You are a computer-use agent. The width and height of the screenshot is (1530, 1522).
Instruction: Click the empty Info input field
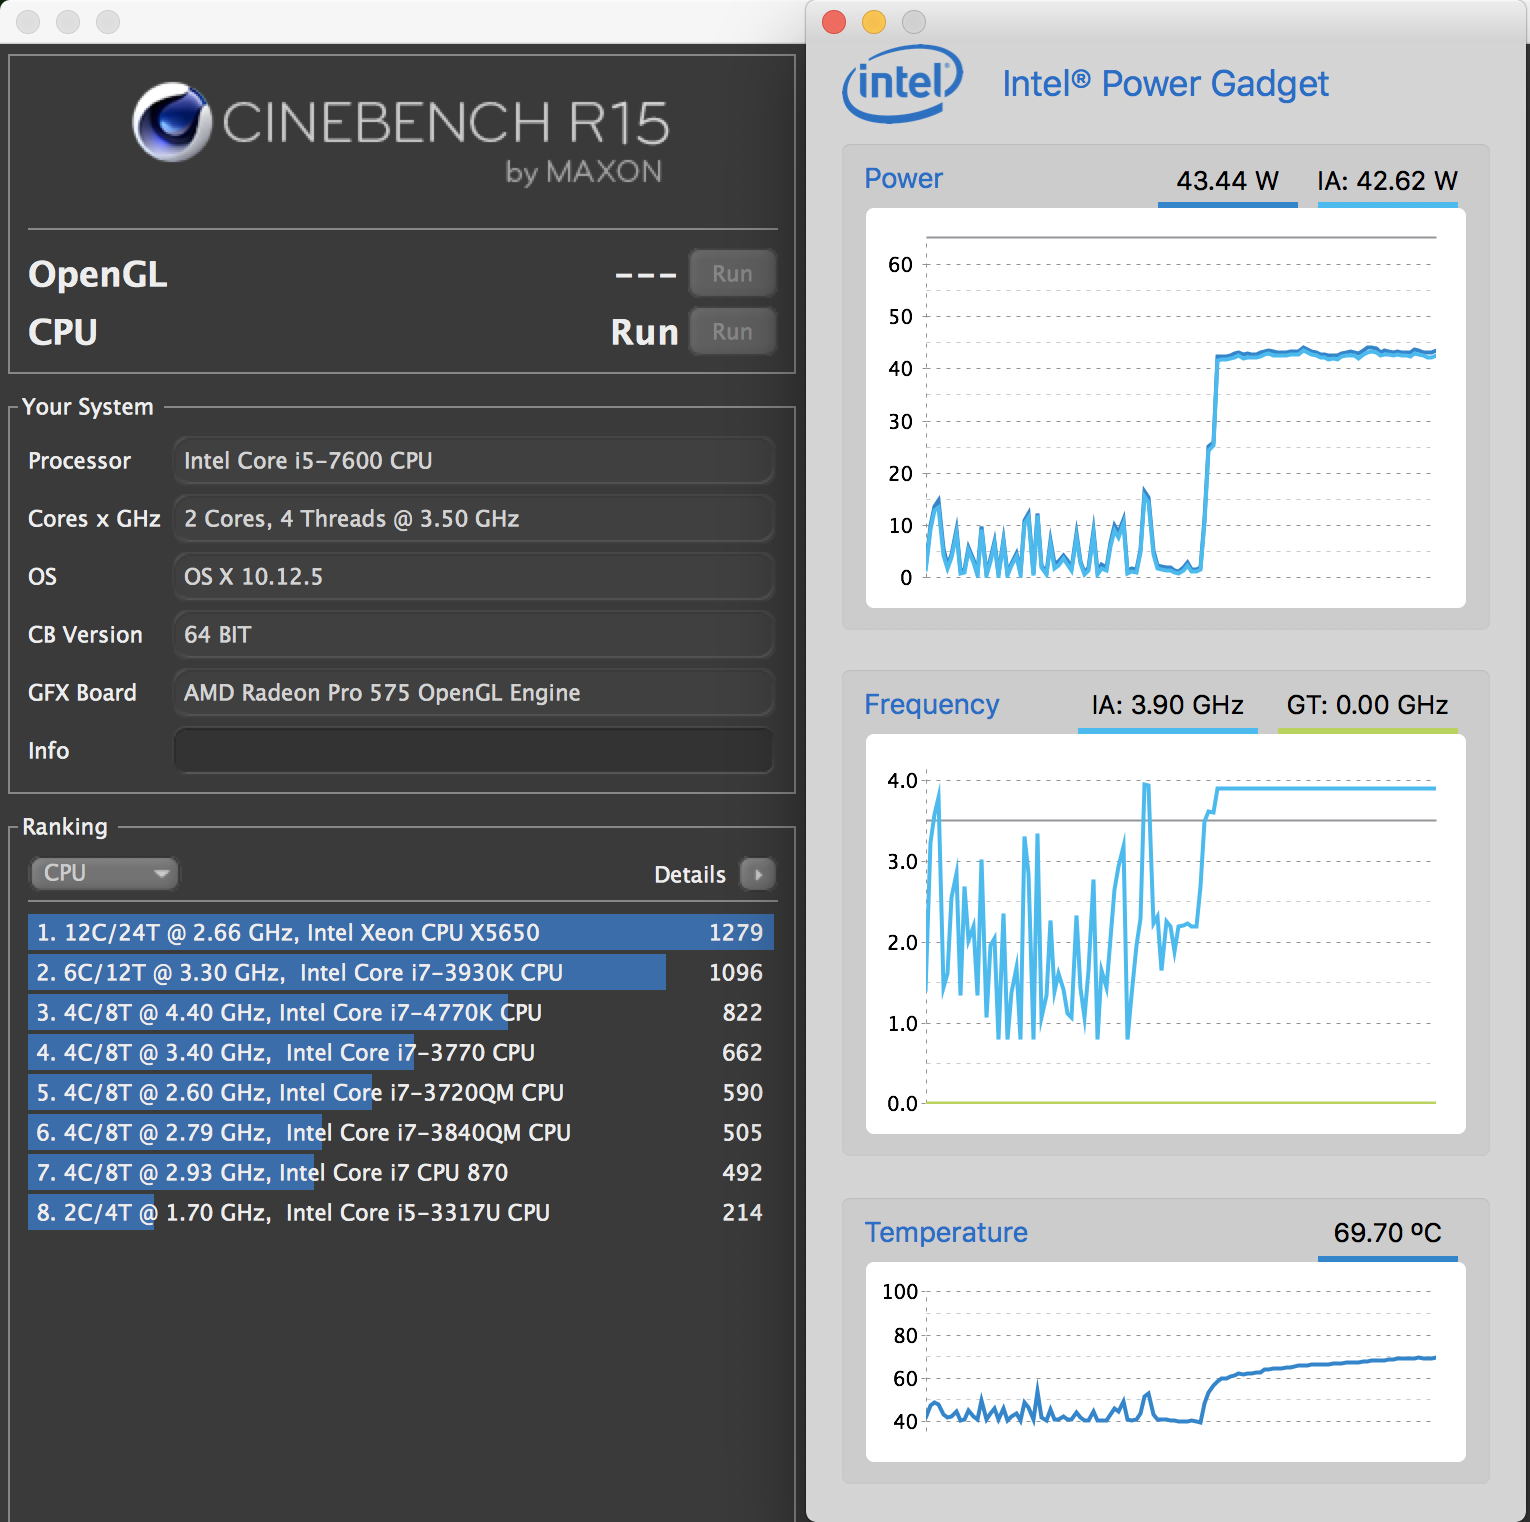[473, 750]
